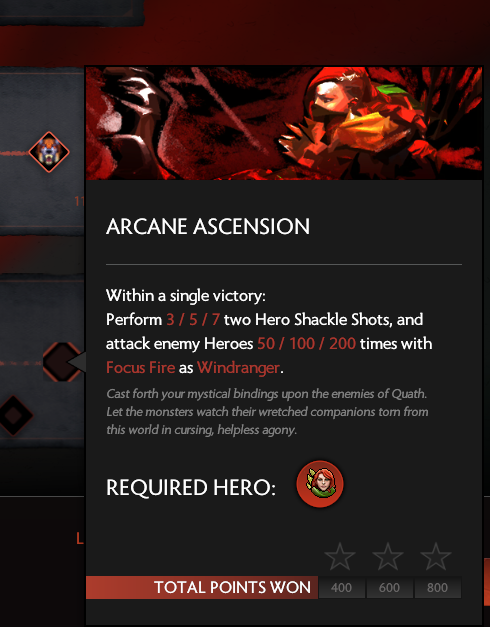Click the Focus Fire ability link
The width and height of the screenshot is (490, 627).
pyautogui.click(x=140, y=367)
